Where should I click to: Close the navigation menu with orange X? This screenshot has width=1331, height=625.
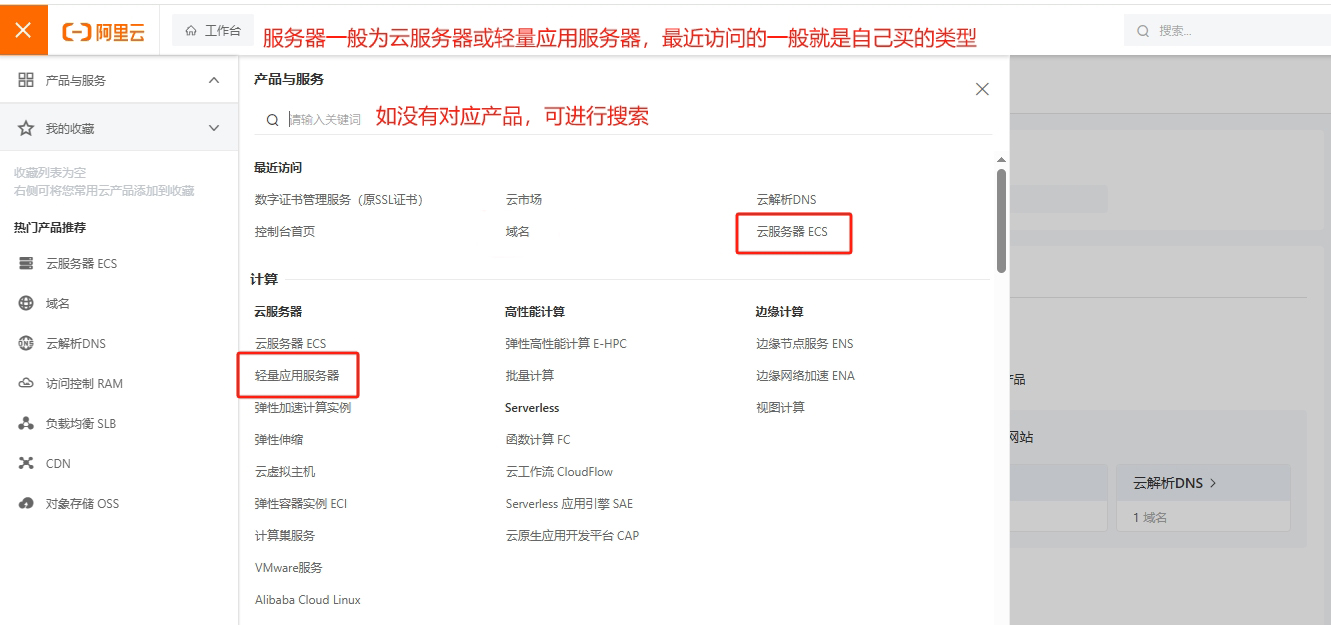(x=24, y=30)
